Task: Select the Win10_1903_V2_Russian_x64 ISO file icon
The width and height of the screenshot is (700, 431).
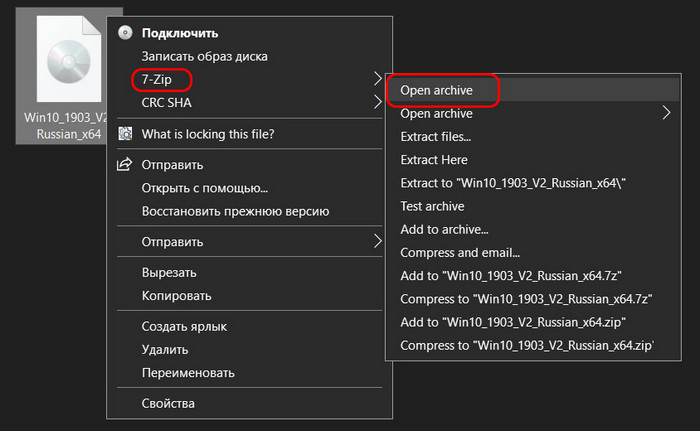Action: [x=68, y=59]
